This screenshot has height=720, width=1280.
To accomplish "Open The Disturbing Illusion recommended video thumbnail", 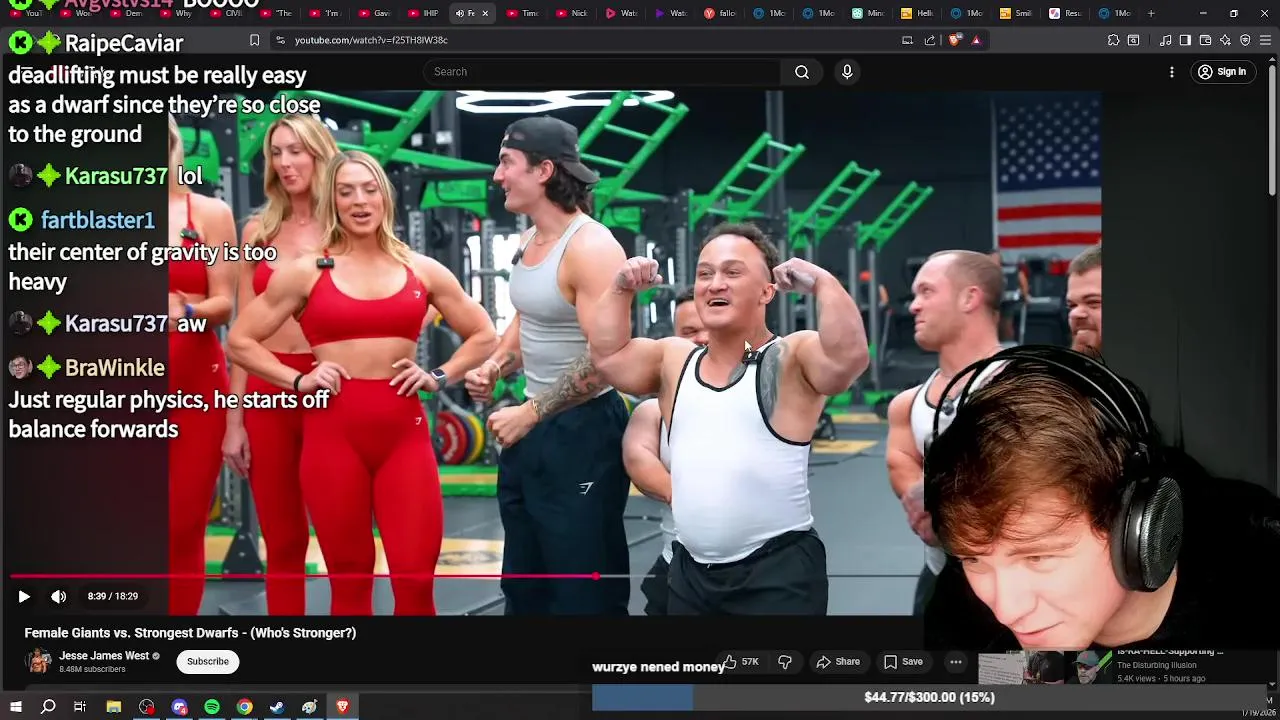I will point(1045,668).
